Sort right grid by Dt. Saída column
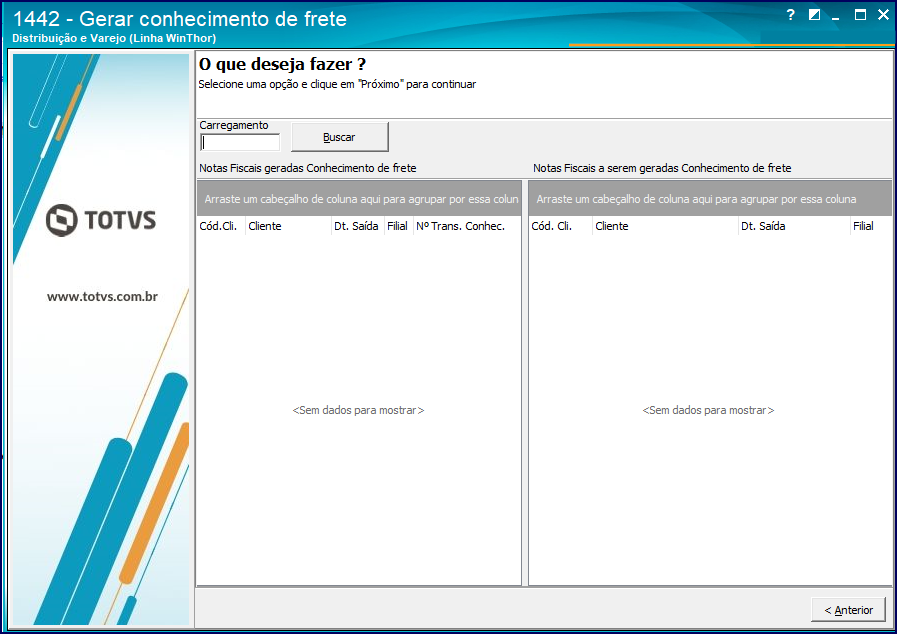 [794, 226]
